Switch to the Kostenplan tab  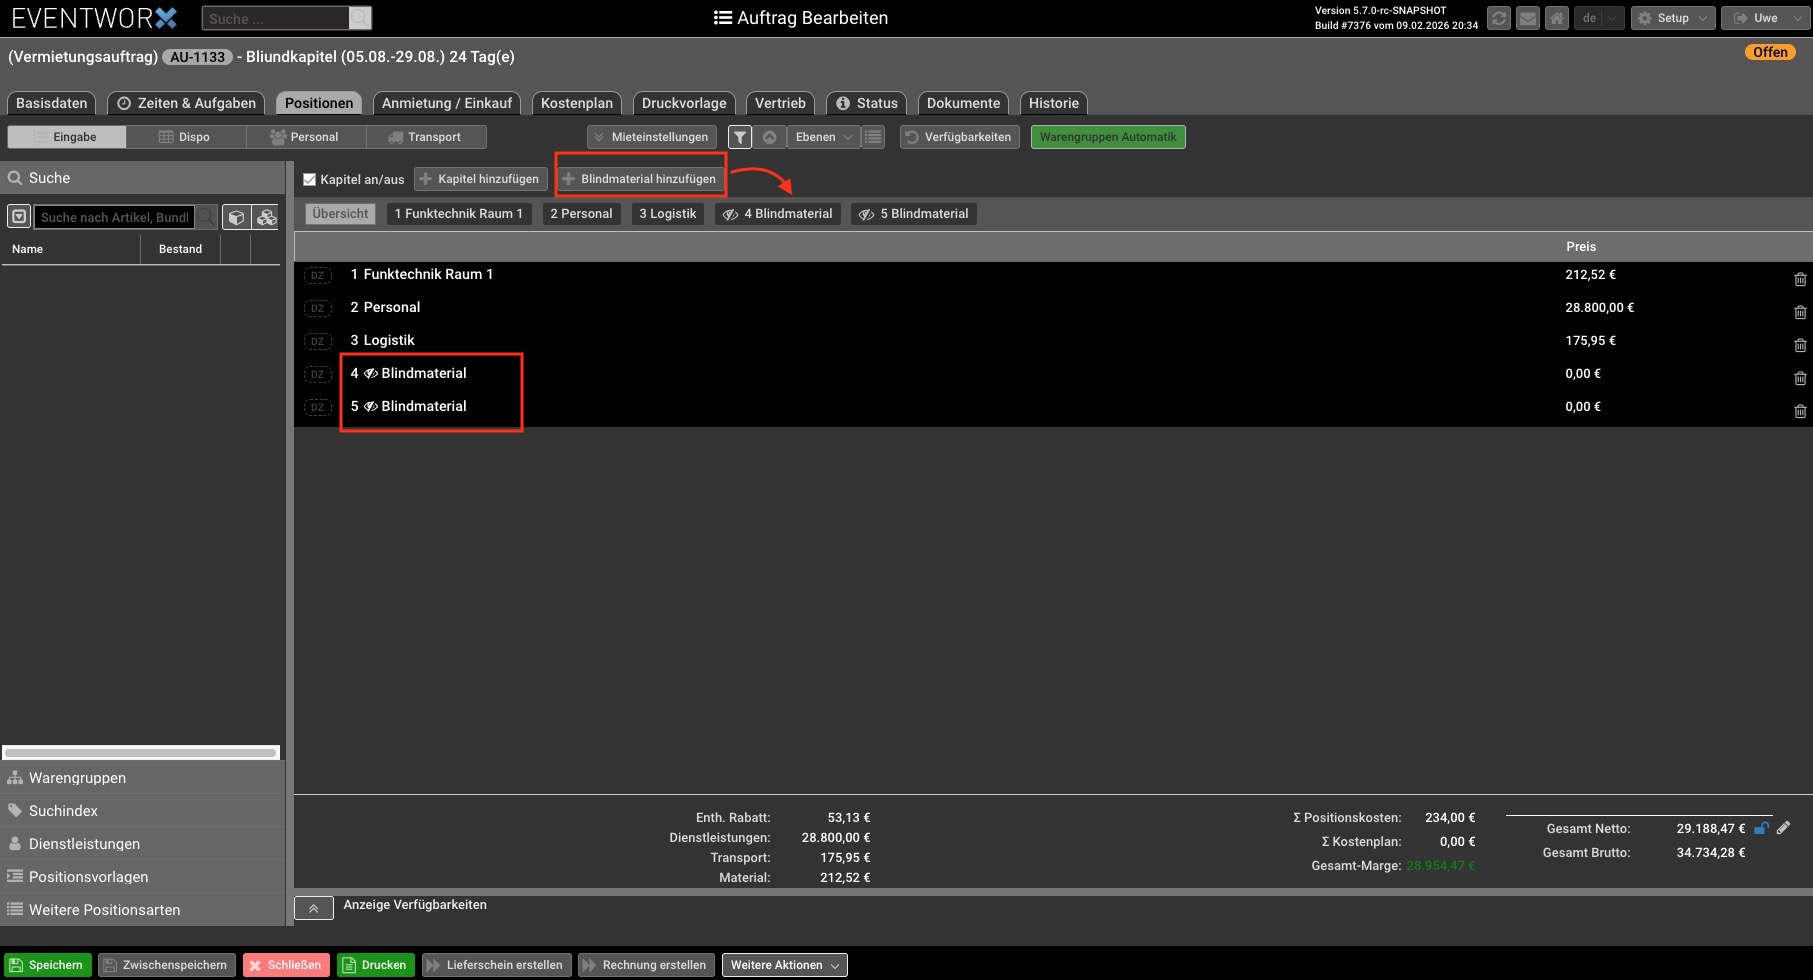pyautogui.click(x=576, y=103)
